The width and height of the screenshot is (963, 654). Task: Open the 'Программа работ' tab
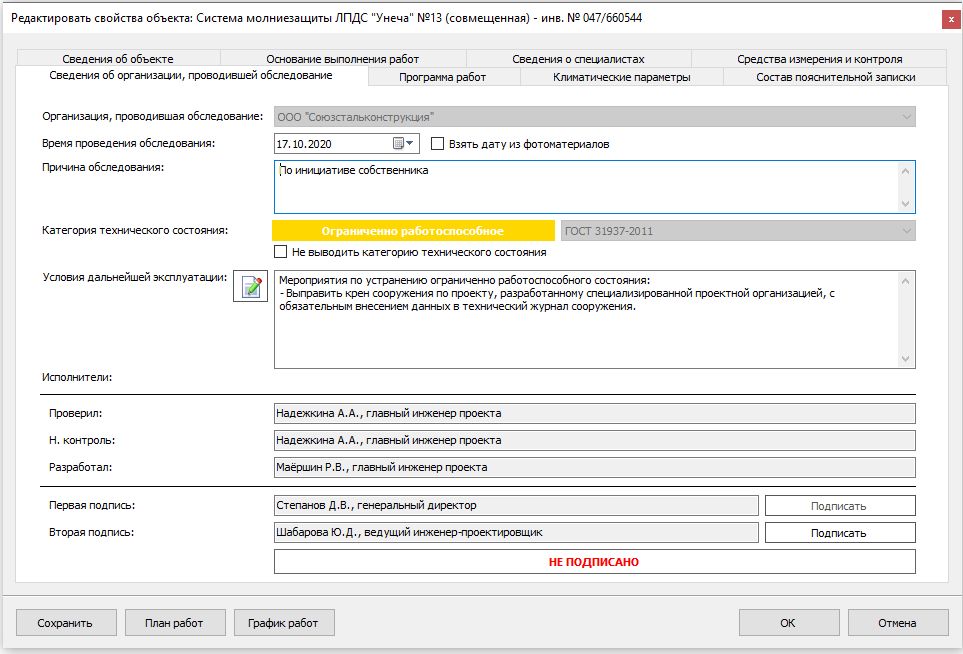tap(443, 77)
